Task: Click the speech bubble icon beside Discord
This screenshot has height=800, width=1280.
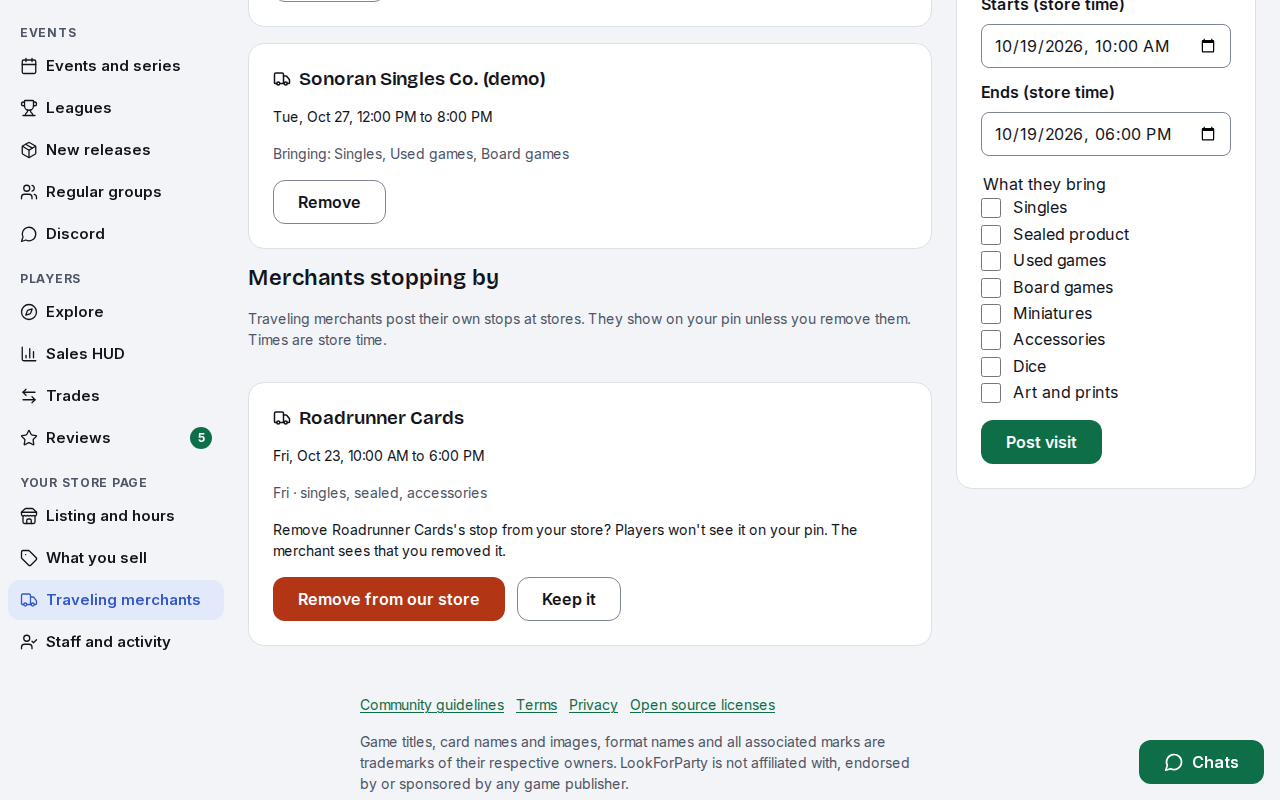Action: tap(29, 234)
